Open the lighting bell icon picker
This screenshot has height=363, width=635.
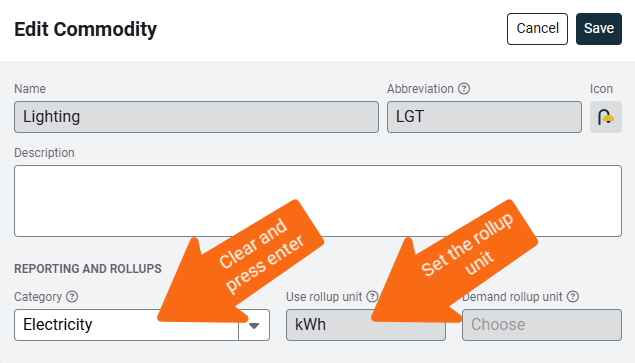click(605, 117)
